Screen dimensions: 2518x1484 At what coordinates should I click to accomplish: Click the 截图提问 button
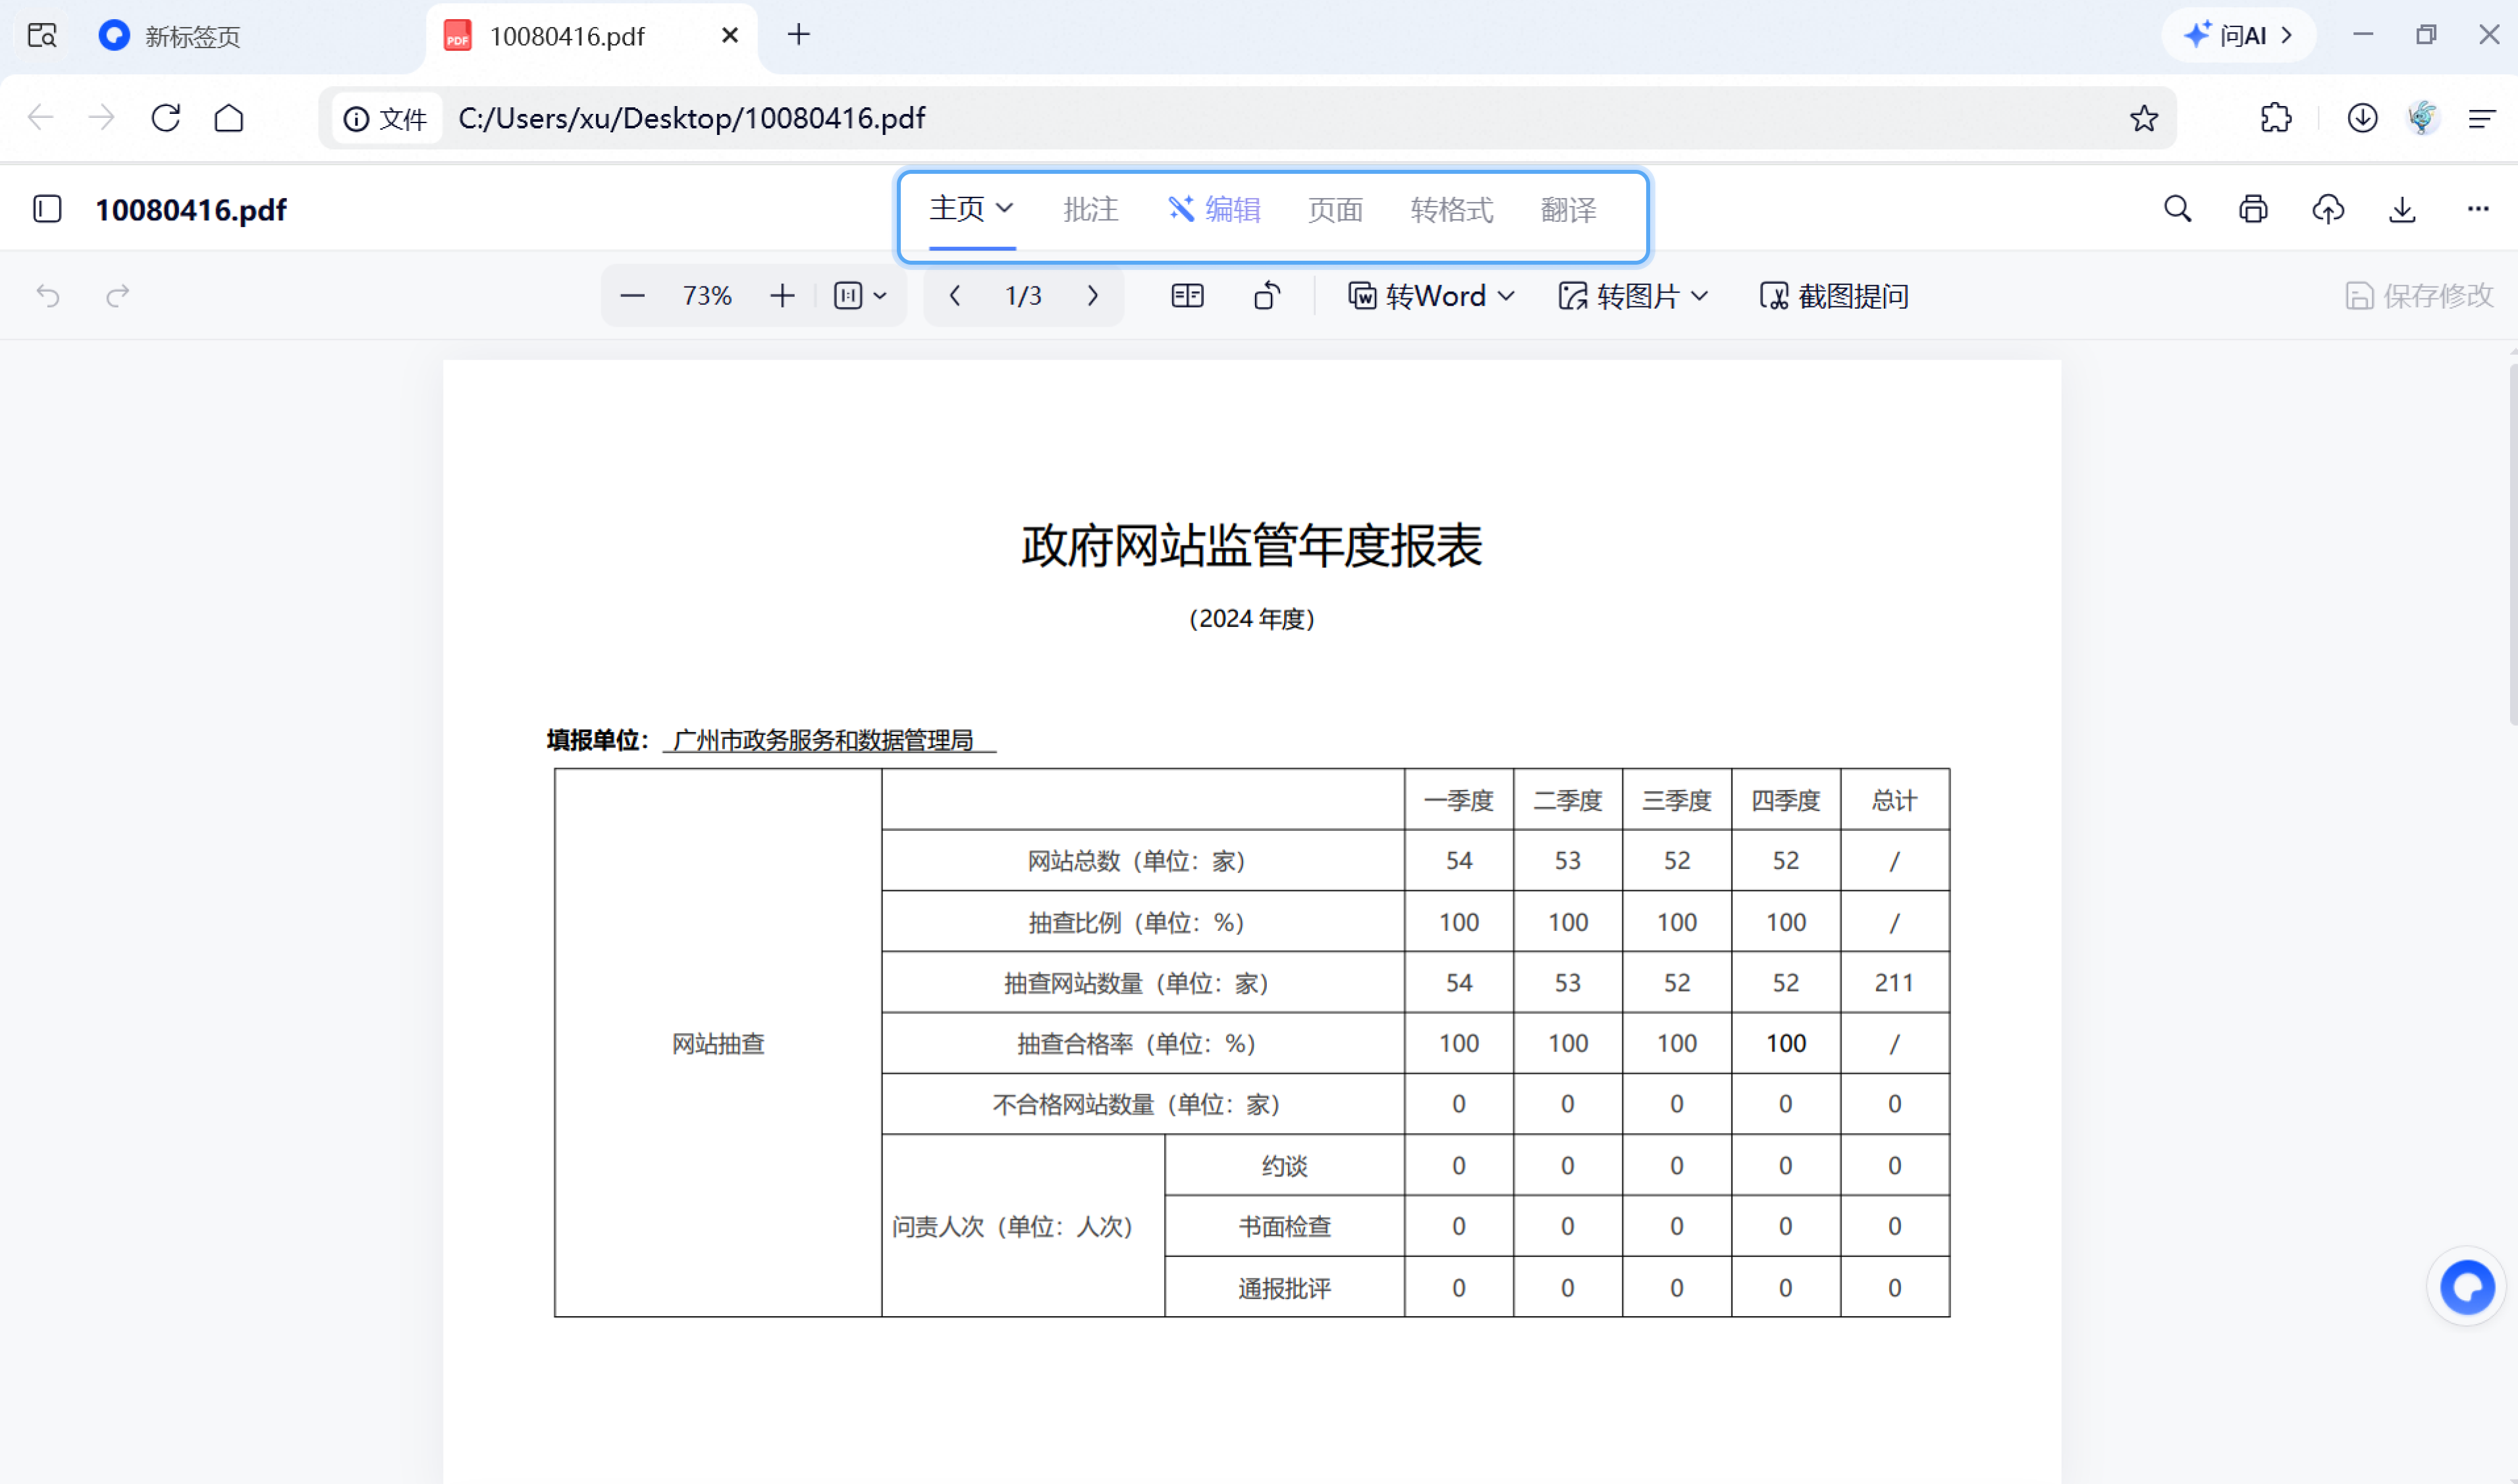(x=1834, y=296)
